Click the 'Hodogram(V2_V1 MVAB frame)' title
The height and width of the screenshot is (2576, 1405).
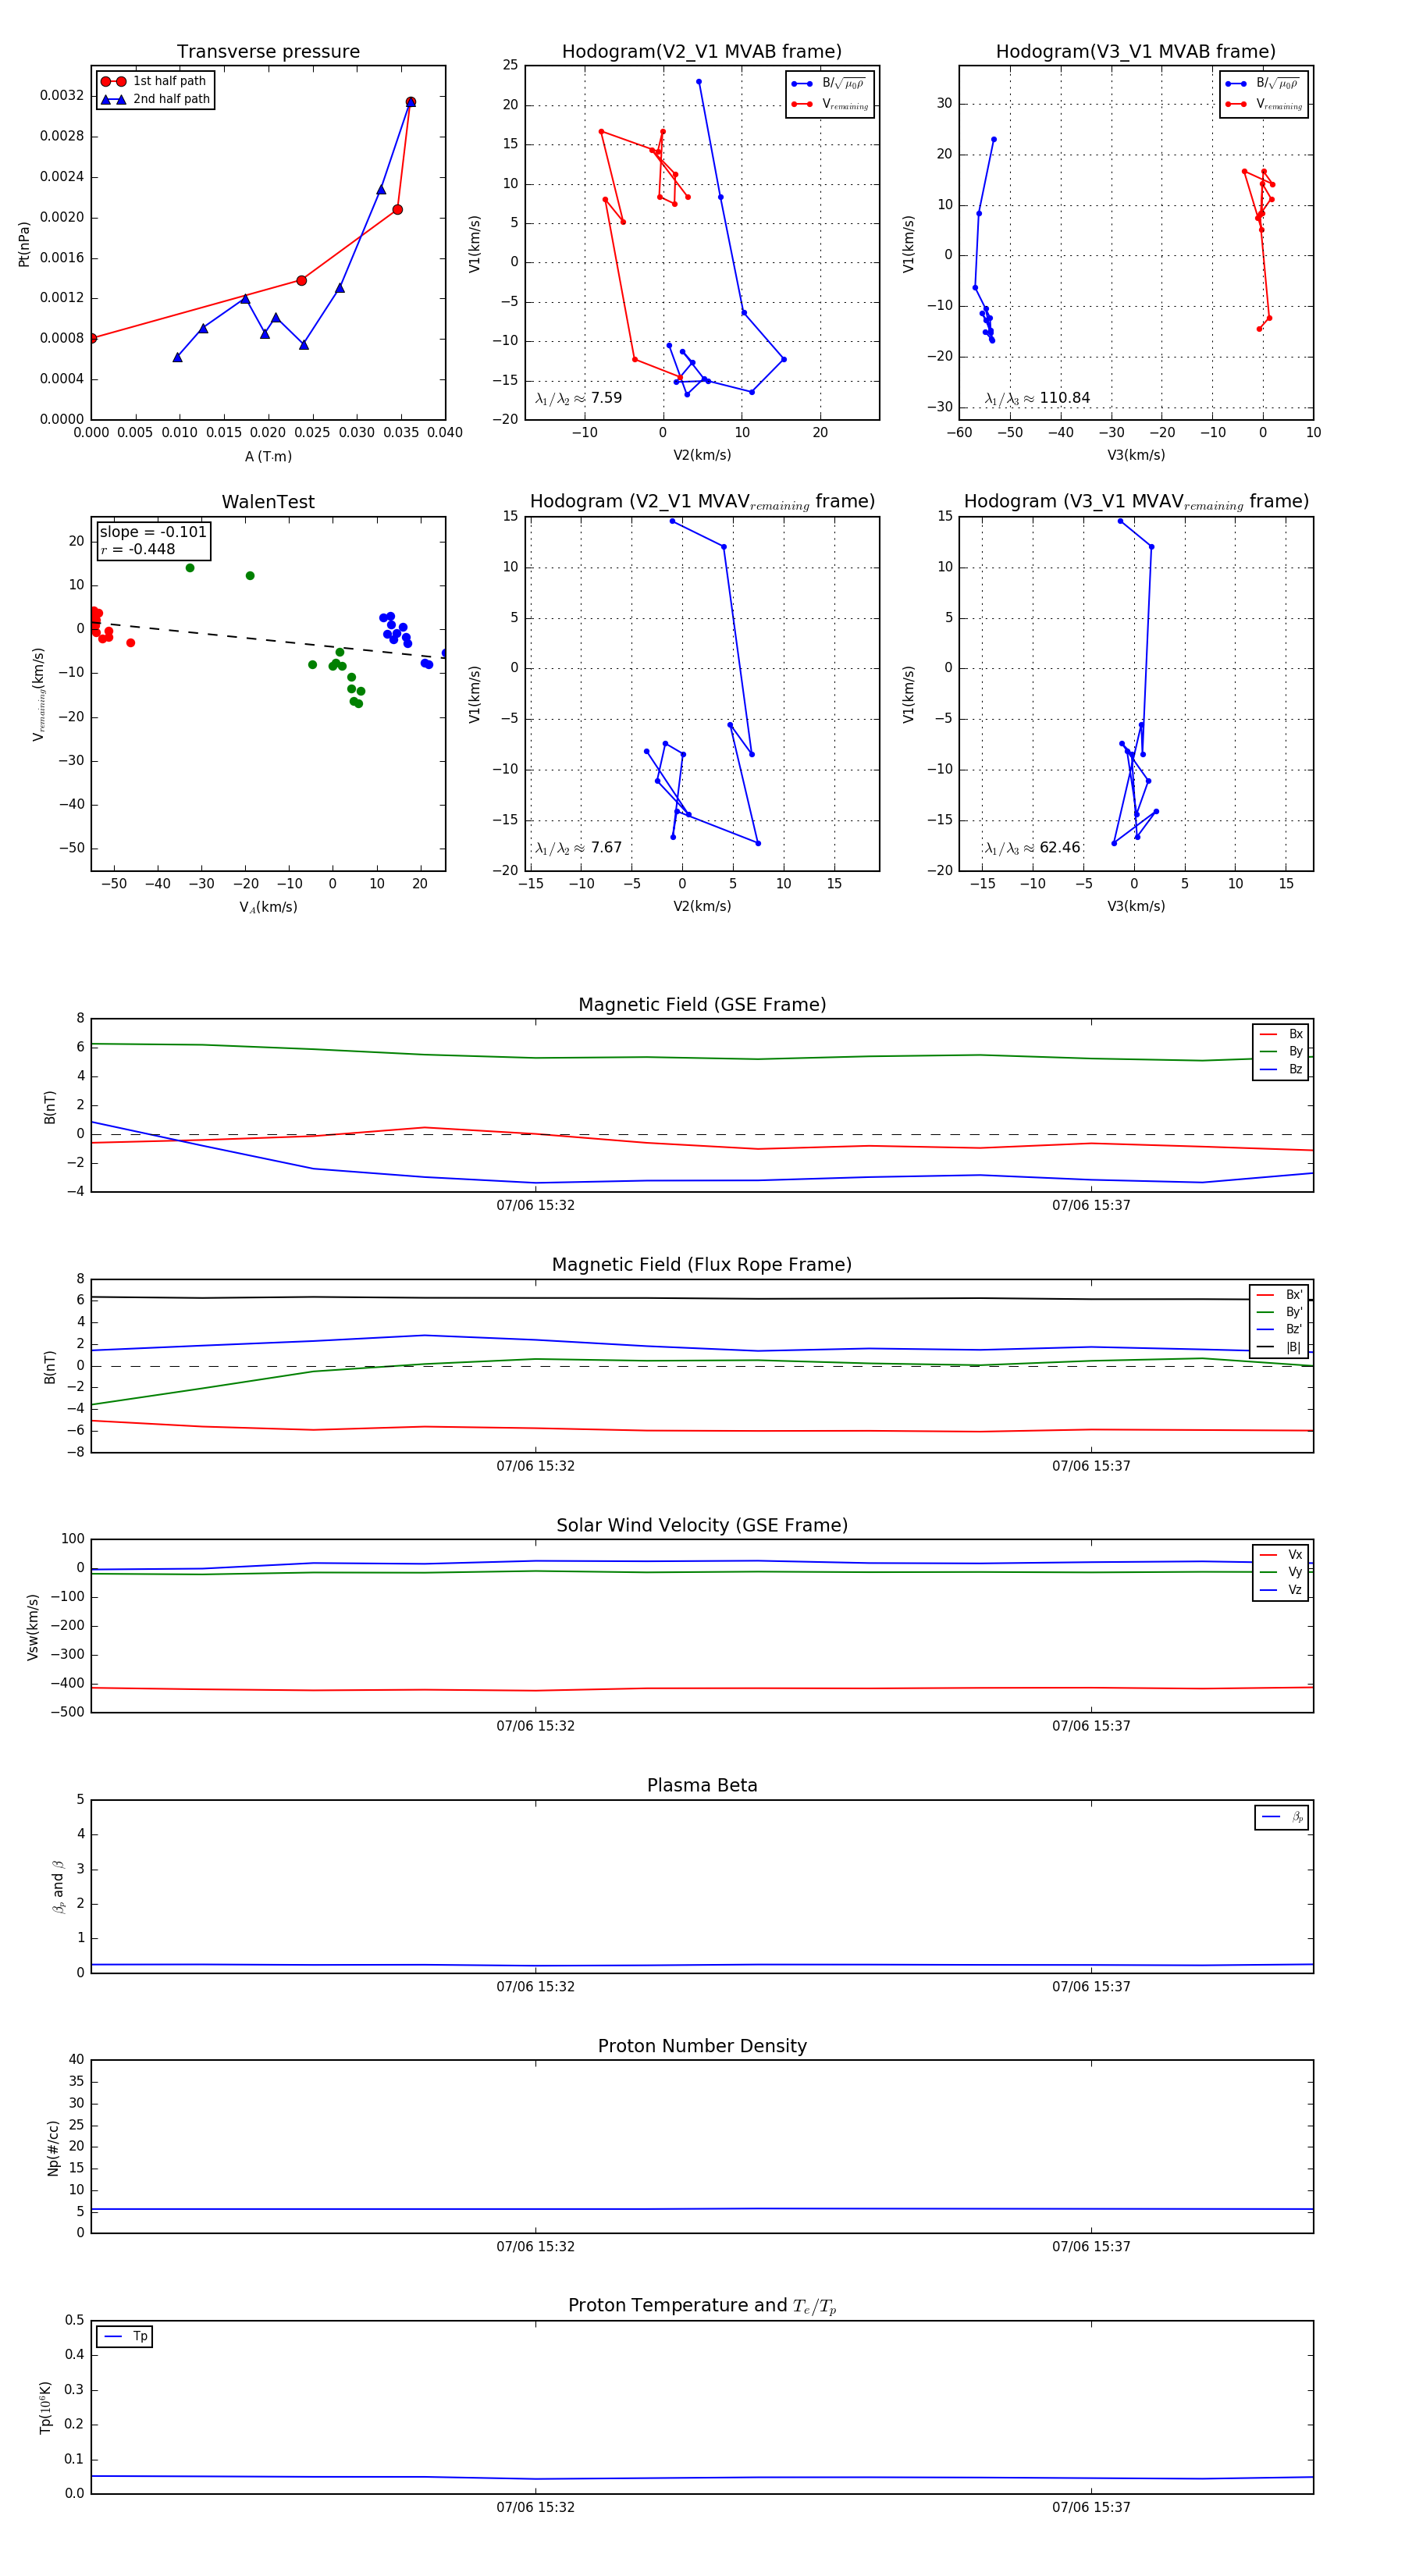click(x=702, y=52)
